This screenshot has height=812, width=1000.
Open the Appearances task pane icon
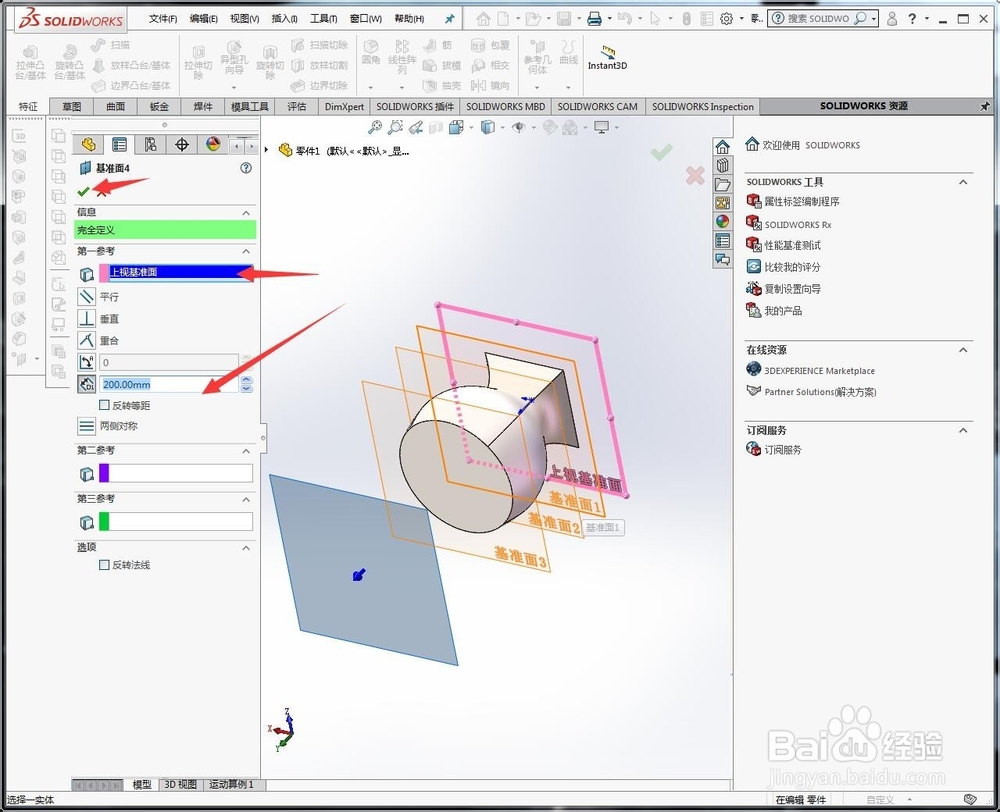[x=722, y=221]
